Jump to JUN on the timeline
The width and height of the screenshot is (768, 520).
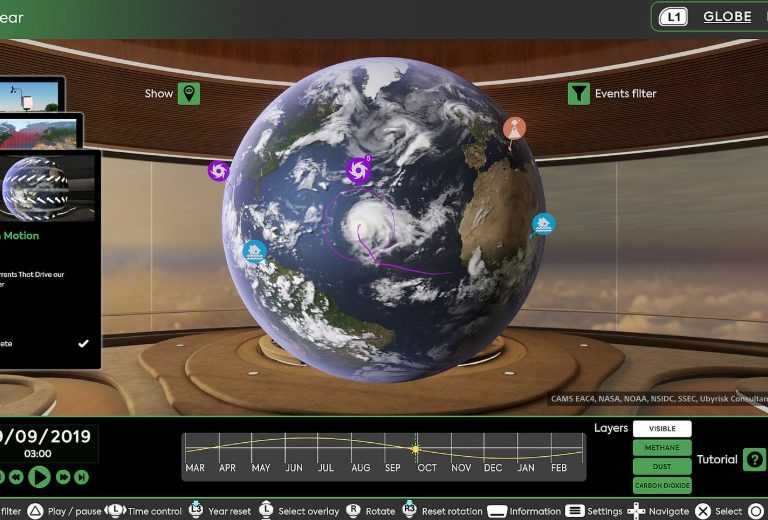pyautogui.click(x=294, y=468)
